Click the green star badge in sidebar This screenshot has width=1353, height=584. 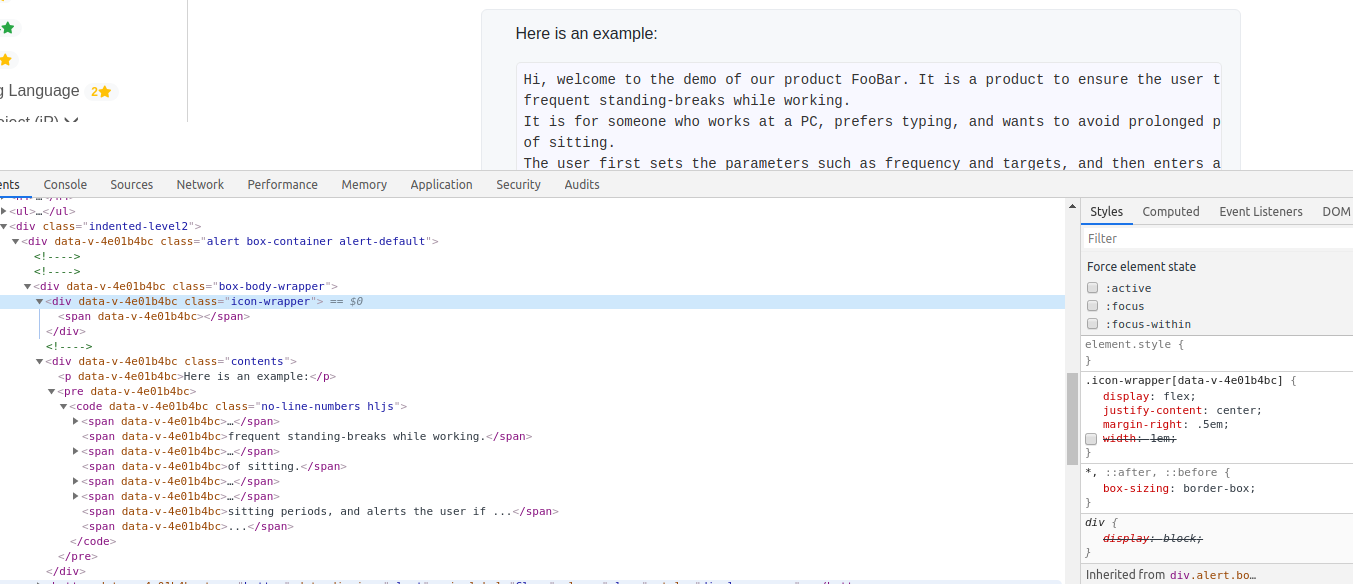pos(8,28)
